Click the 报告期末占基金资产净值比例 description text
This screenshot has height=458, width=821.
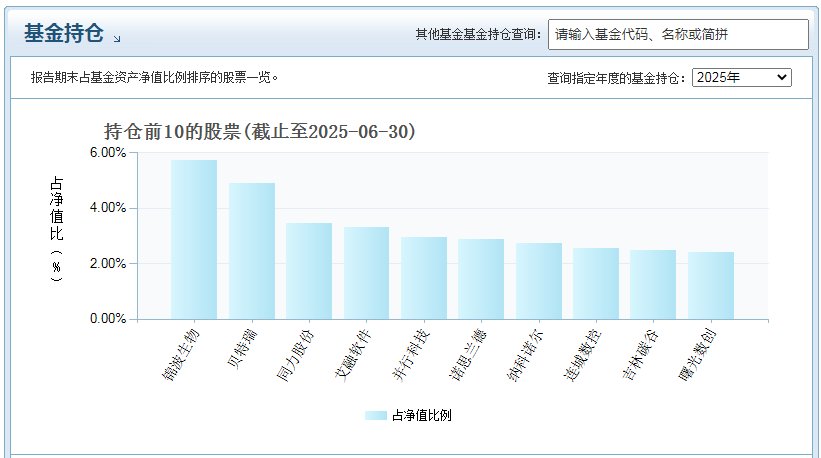pos(154,77)
